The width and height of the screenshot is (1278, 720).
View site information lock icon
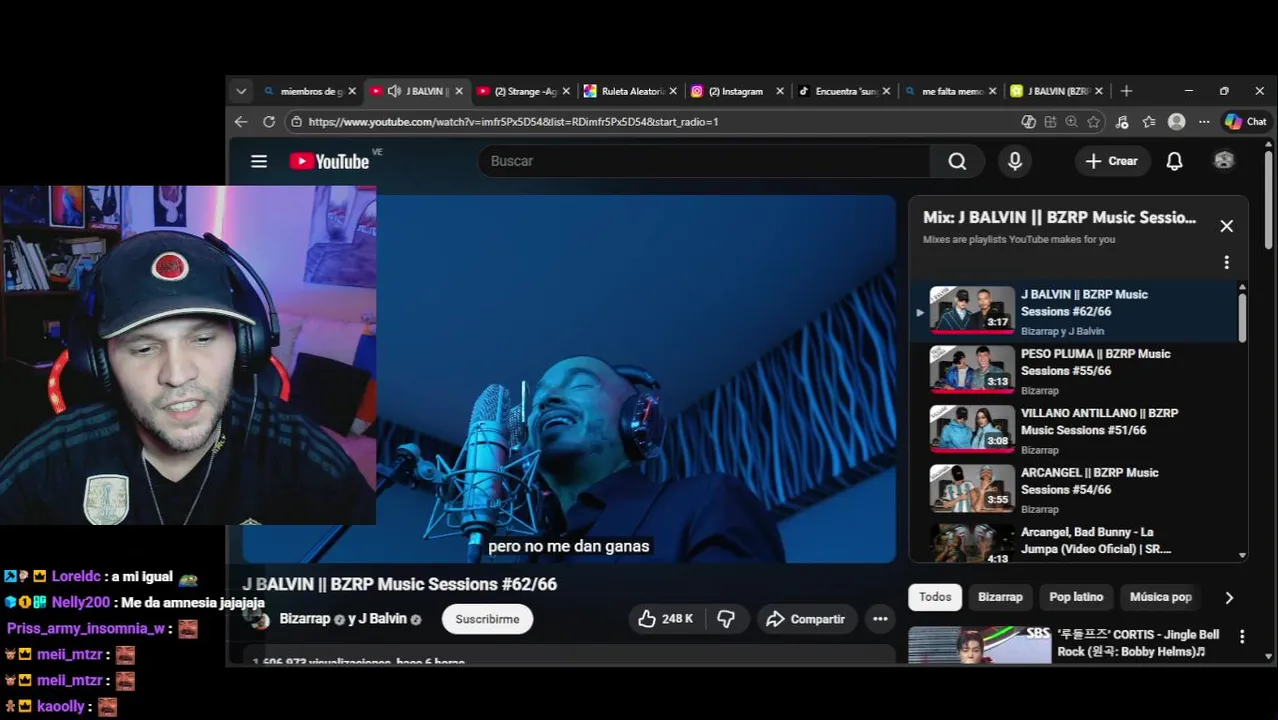click(296, 122)
